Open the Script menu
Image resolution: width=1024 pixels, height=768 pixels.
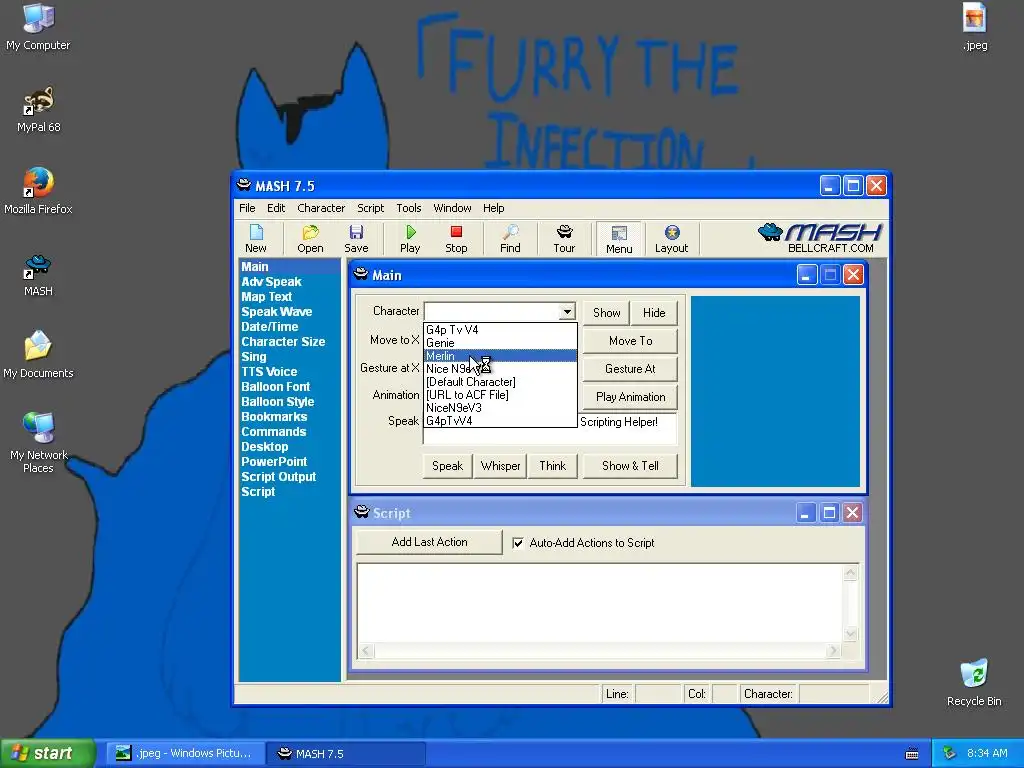click(370, 208)
